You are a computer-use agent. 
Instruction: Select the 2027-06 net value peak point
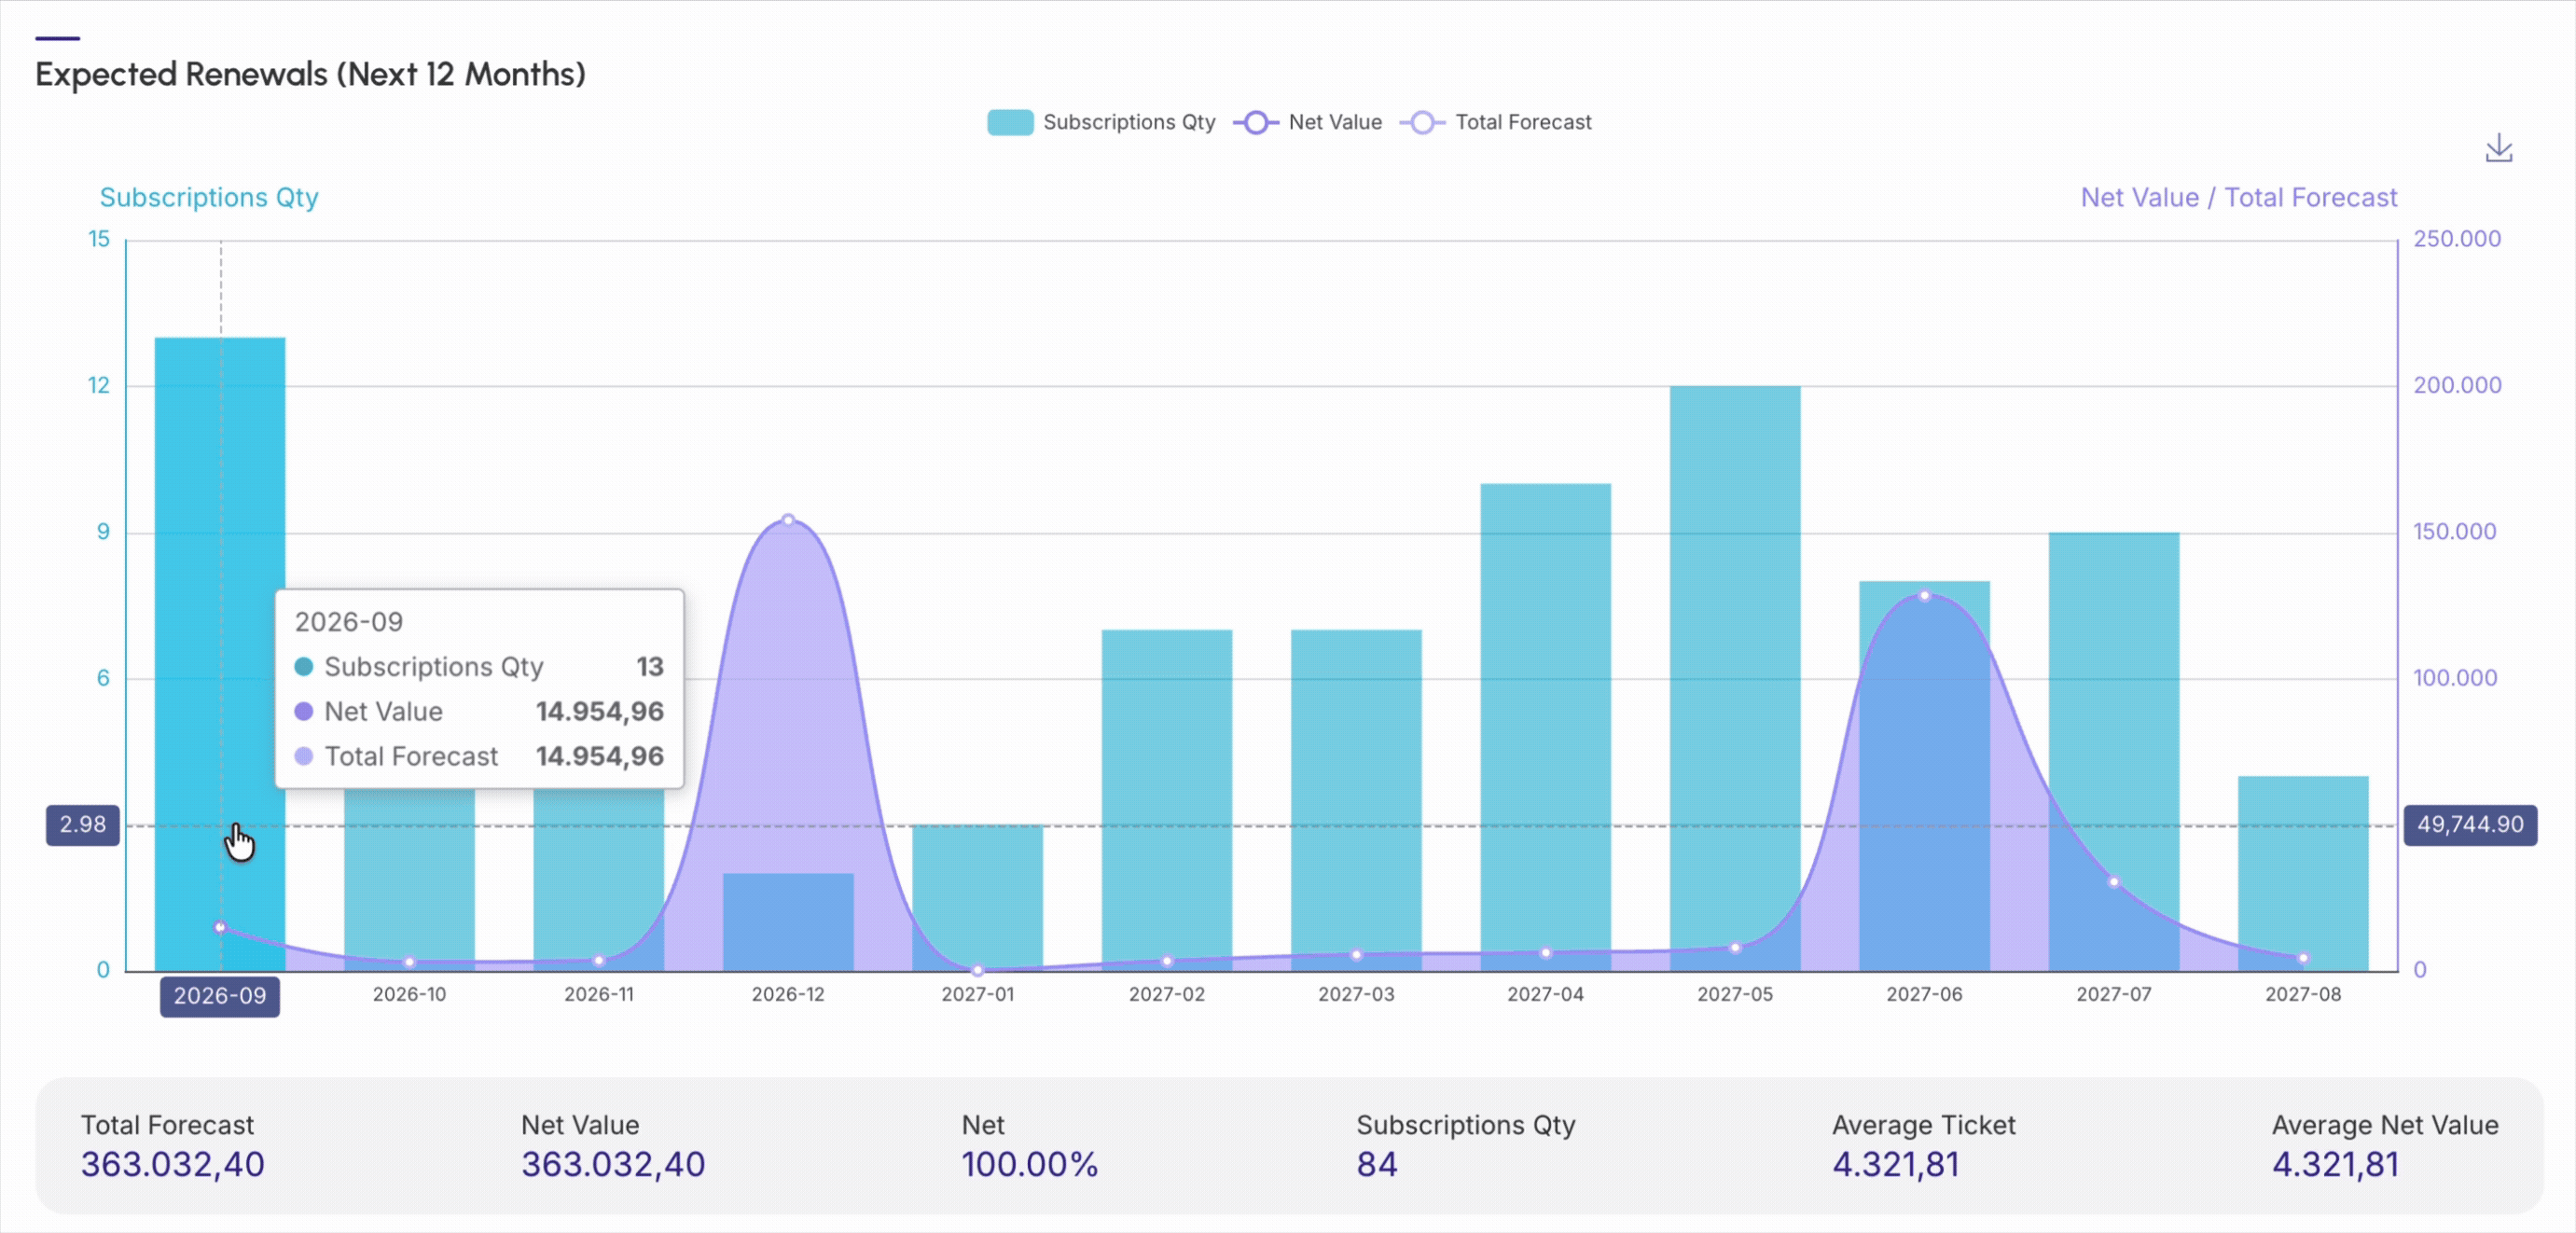click(x=1925, y=596)
